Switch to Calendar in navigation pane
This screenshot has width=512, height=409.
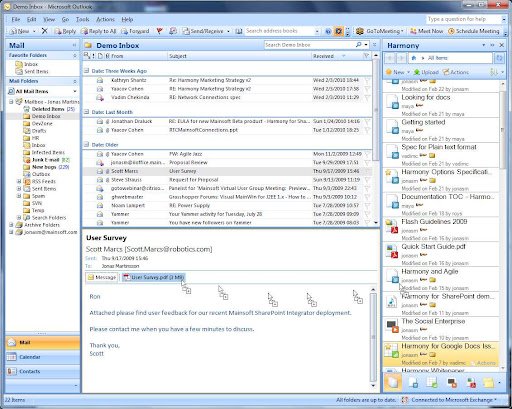tap(43, 357)
